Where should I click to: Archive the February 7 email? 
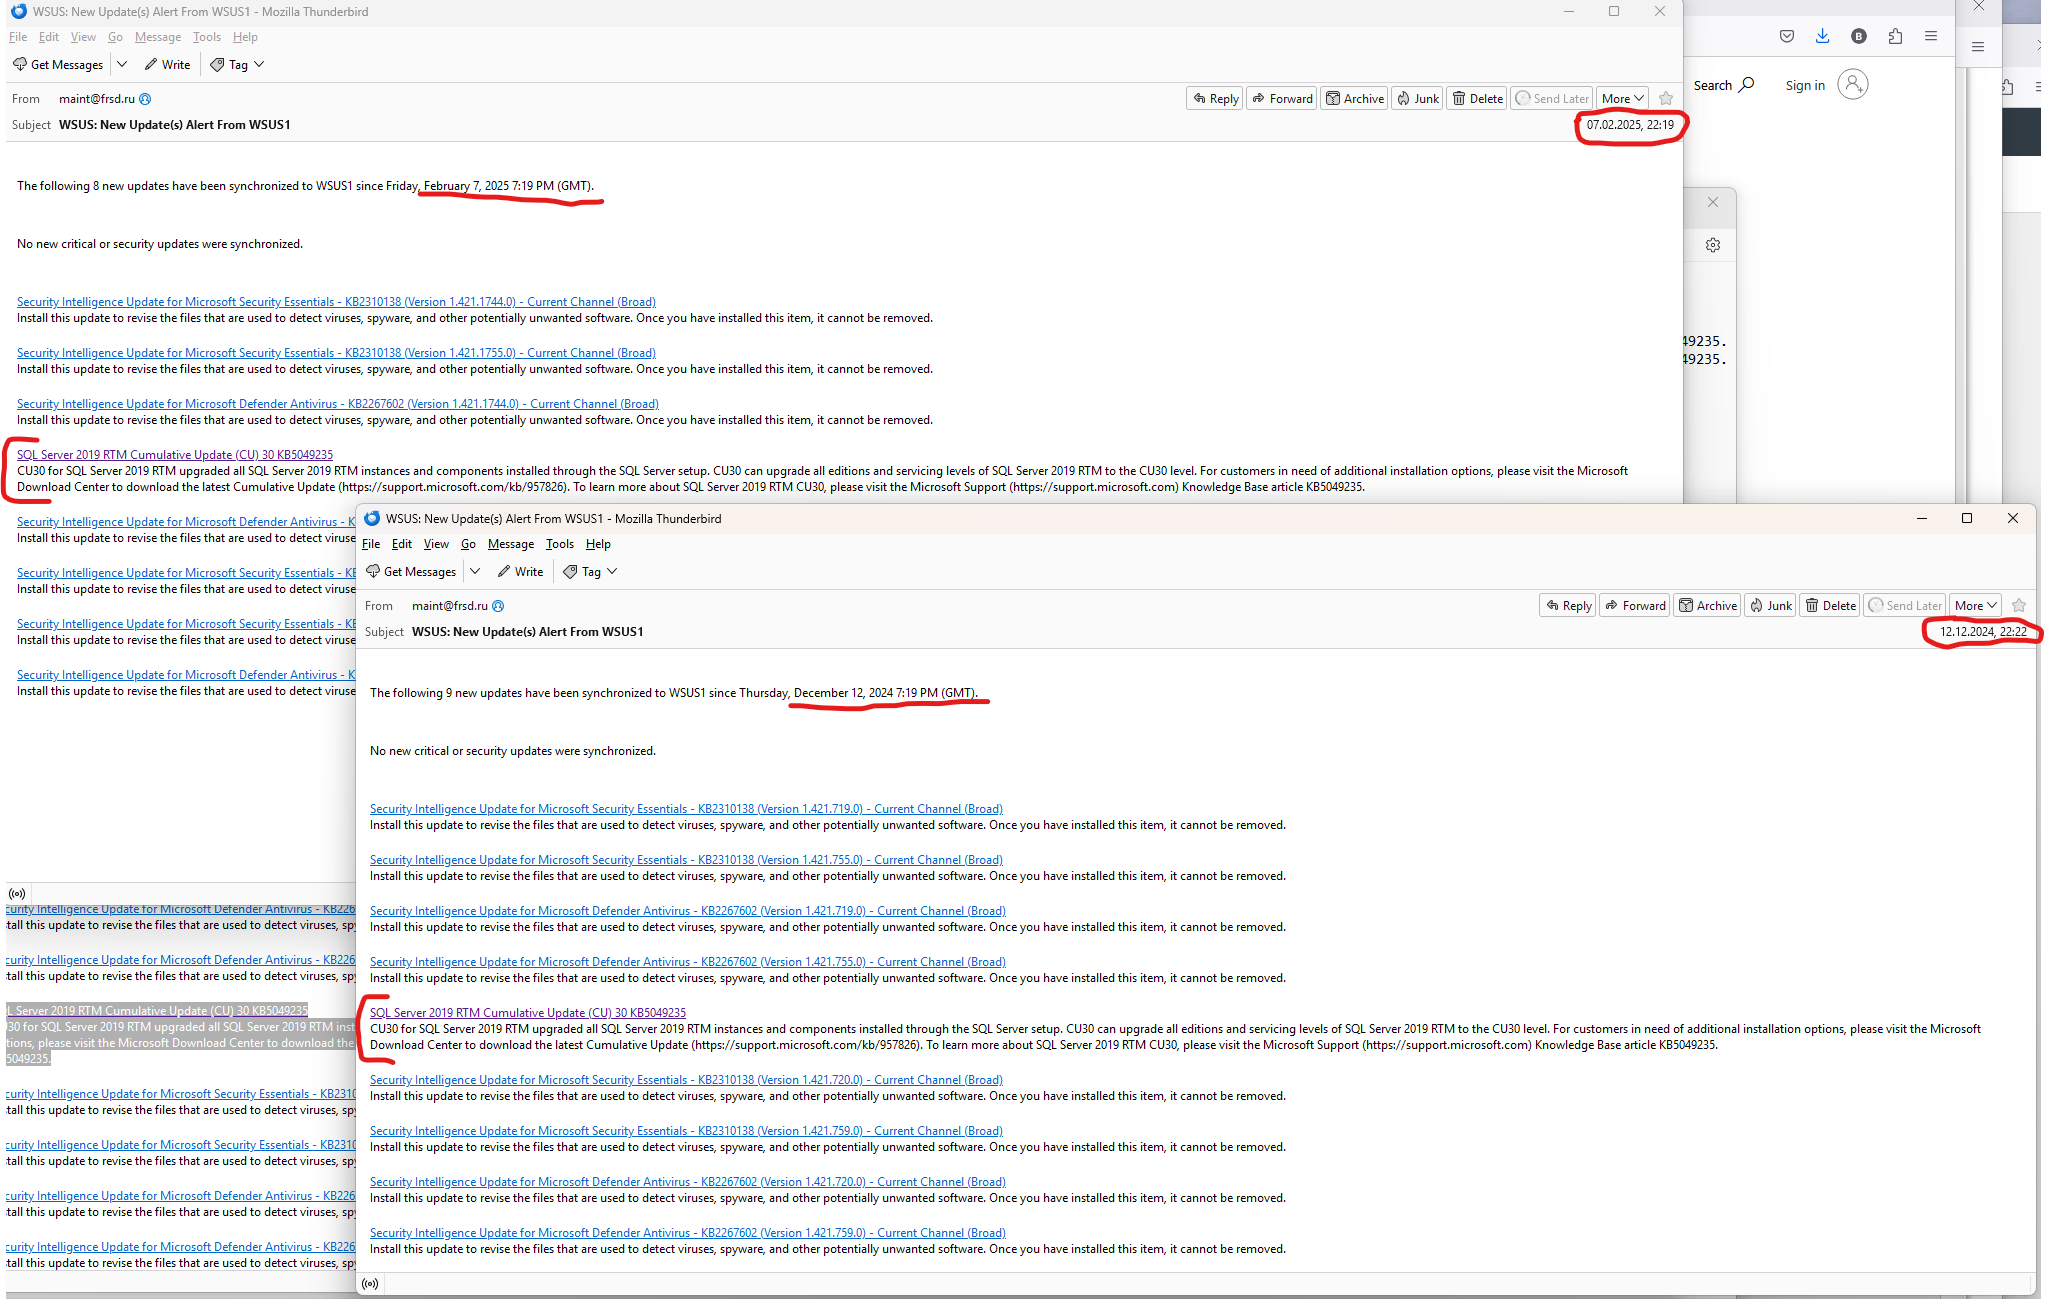(1354, 98)
